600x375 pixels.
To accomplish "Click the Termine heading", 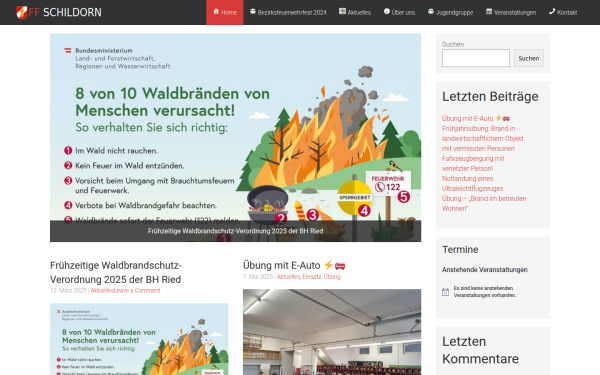I will pos(460,249).
